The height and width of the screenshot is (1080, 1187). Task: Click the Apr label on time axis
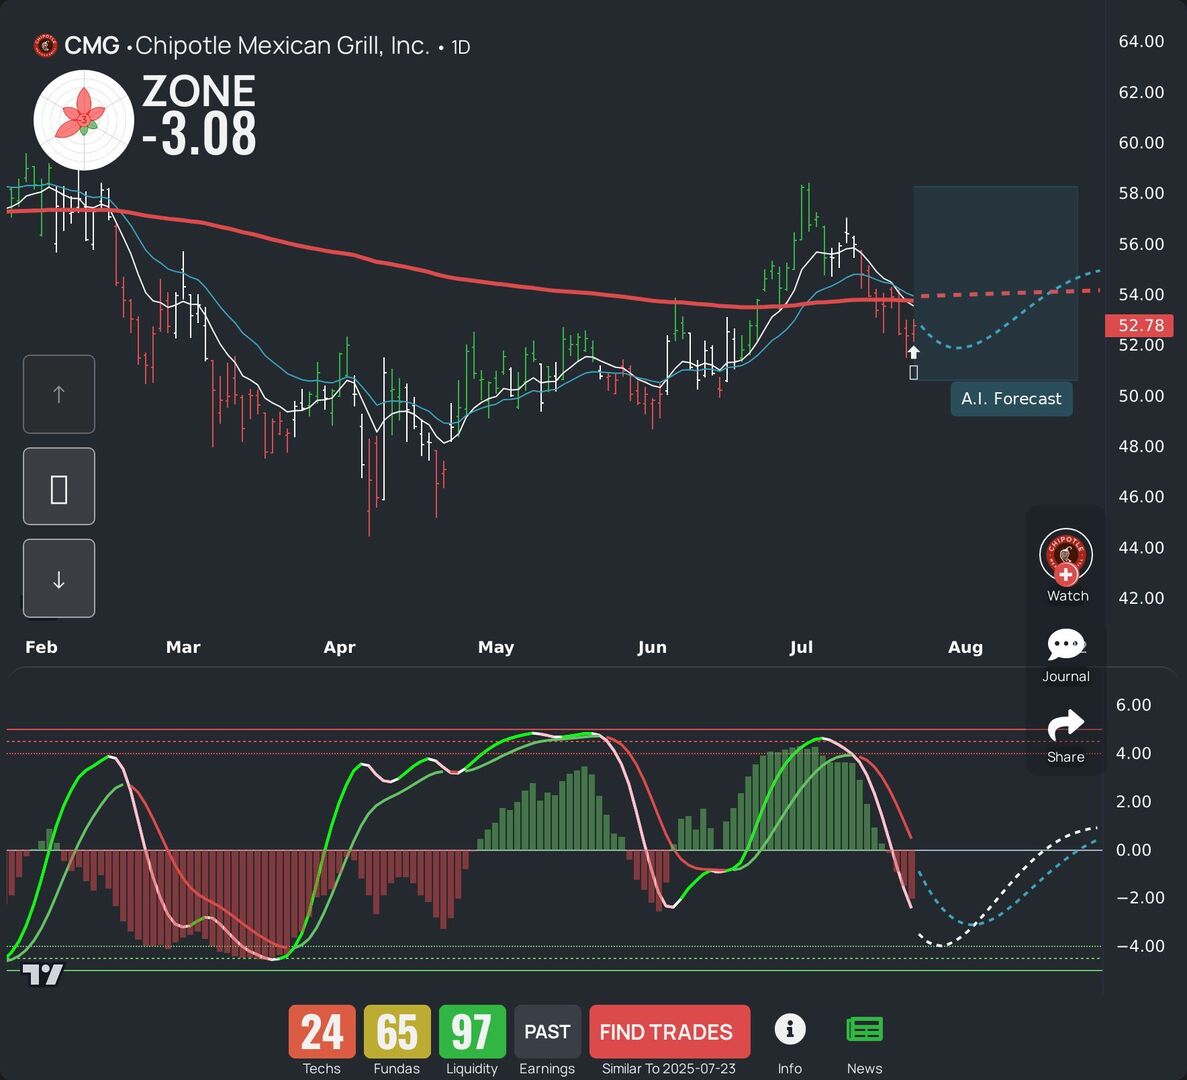coord(339,647)
